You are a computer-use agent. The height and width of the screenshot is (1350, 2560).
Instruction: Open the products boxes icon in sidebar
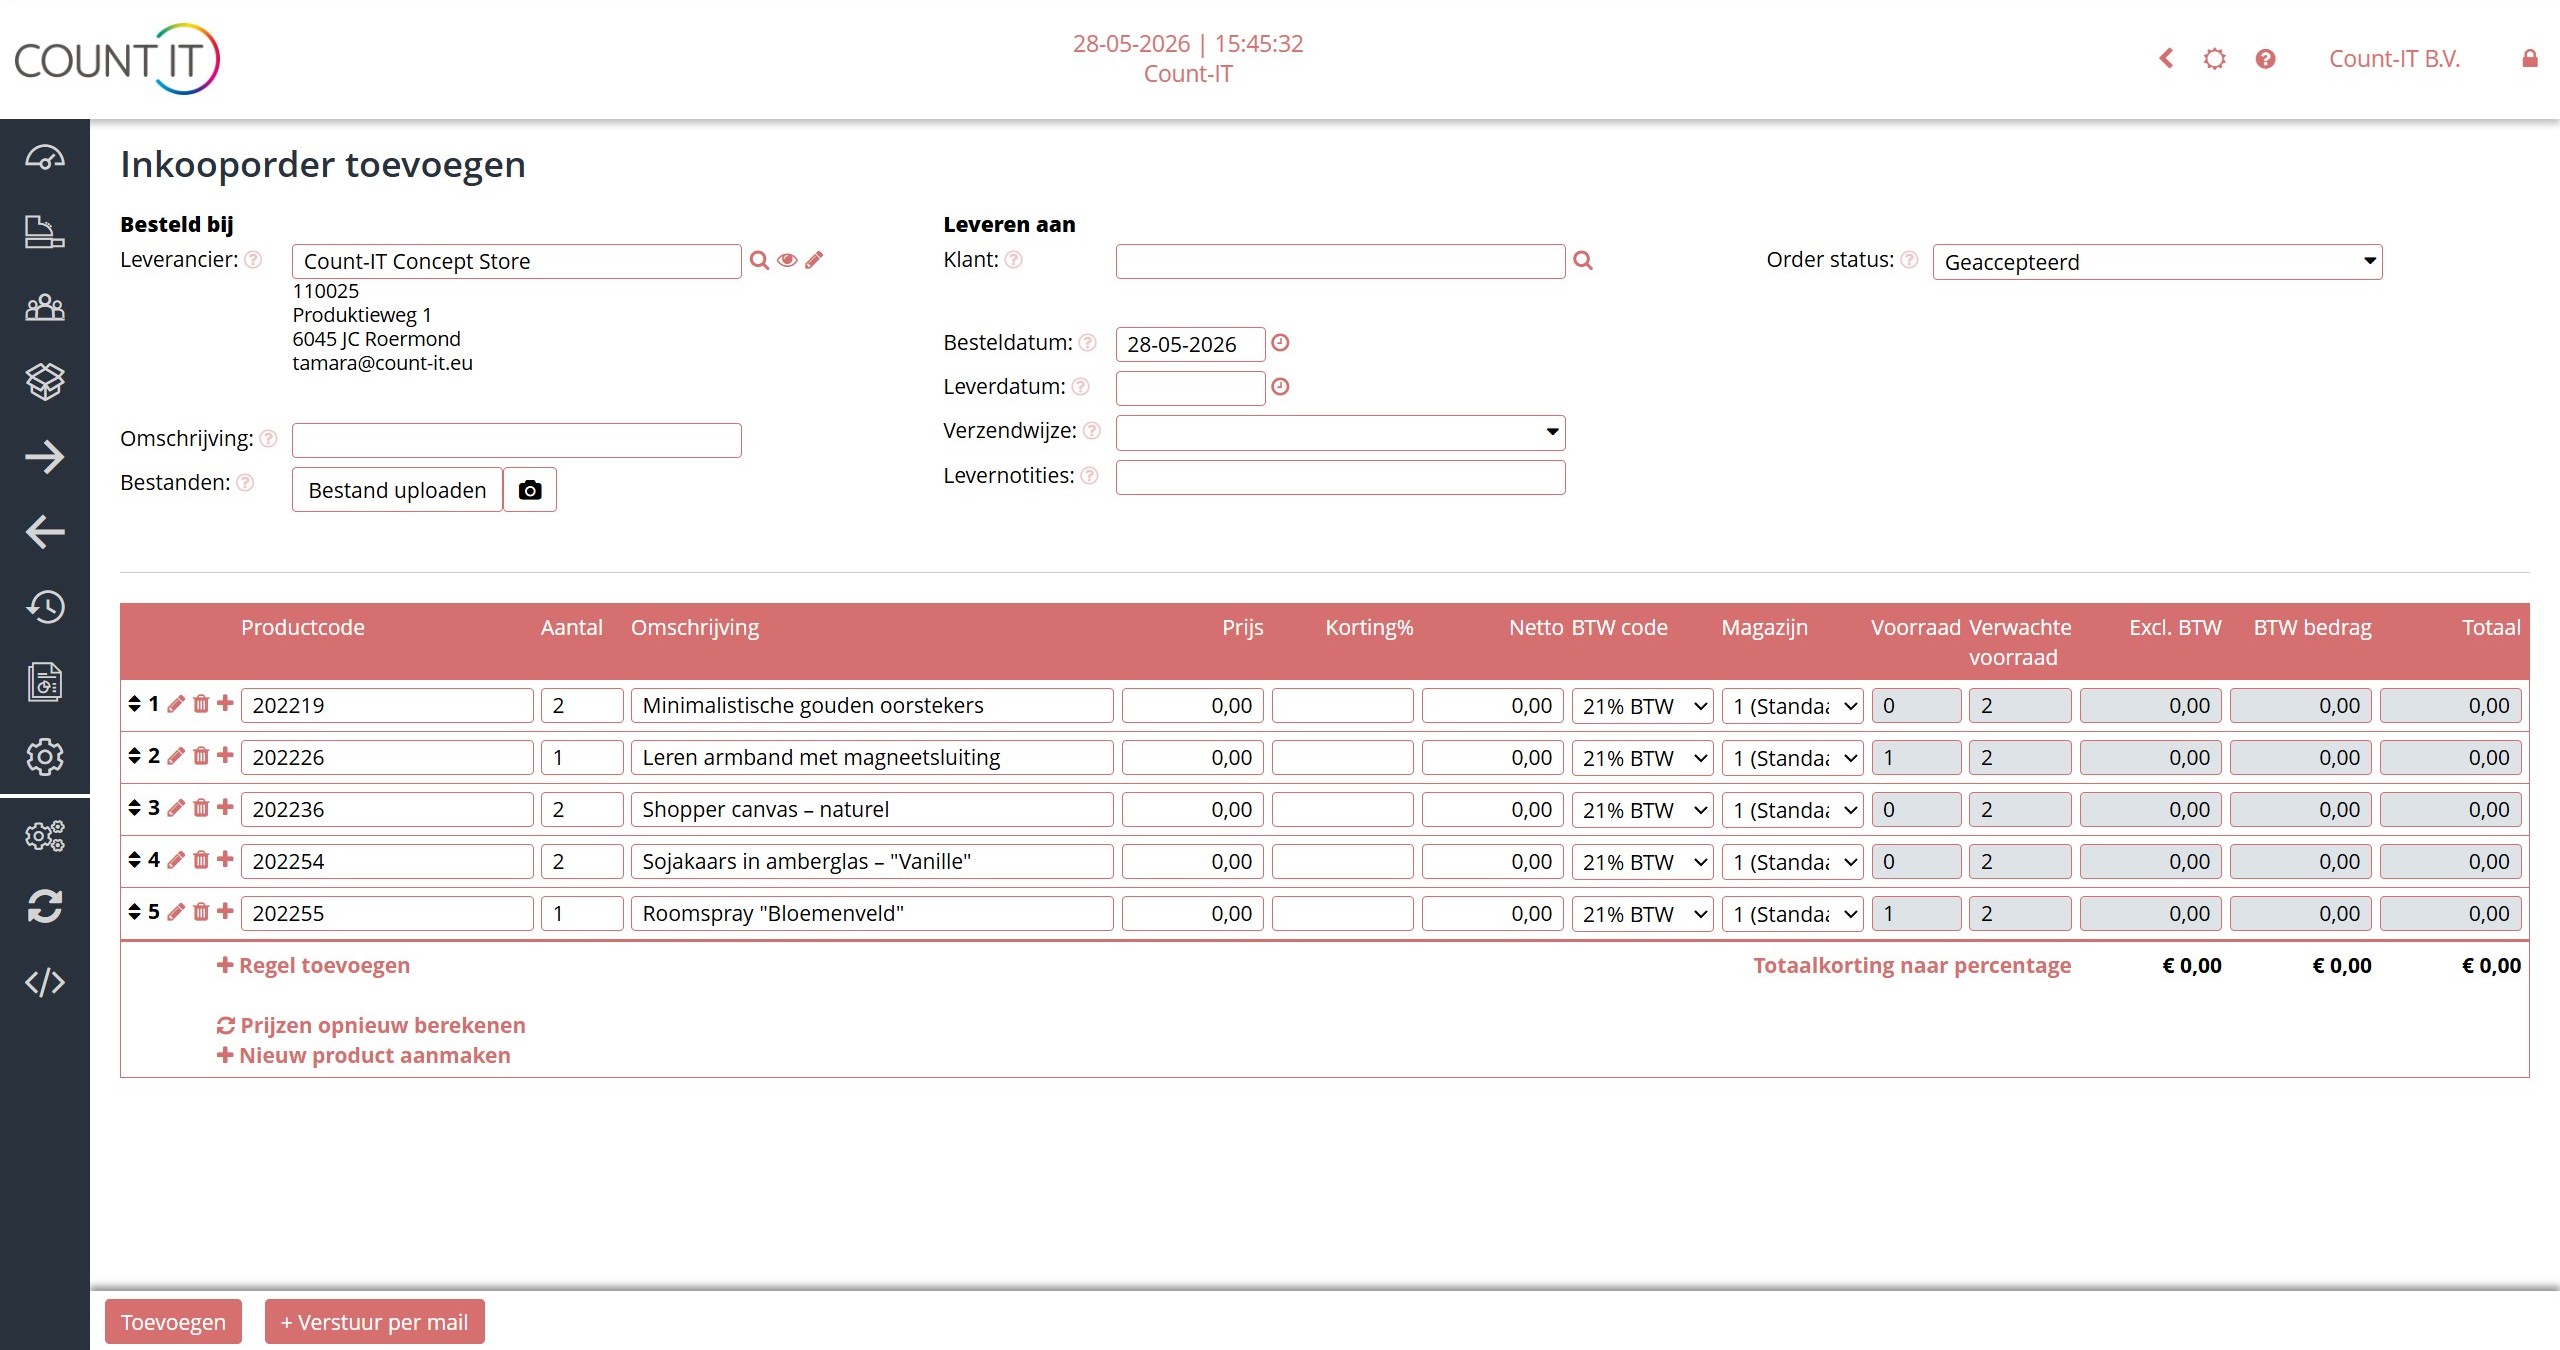tap(45, 381)
